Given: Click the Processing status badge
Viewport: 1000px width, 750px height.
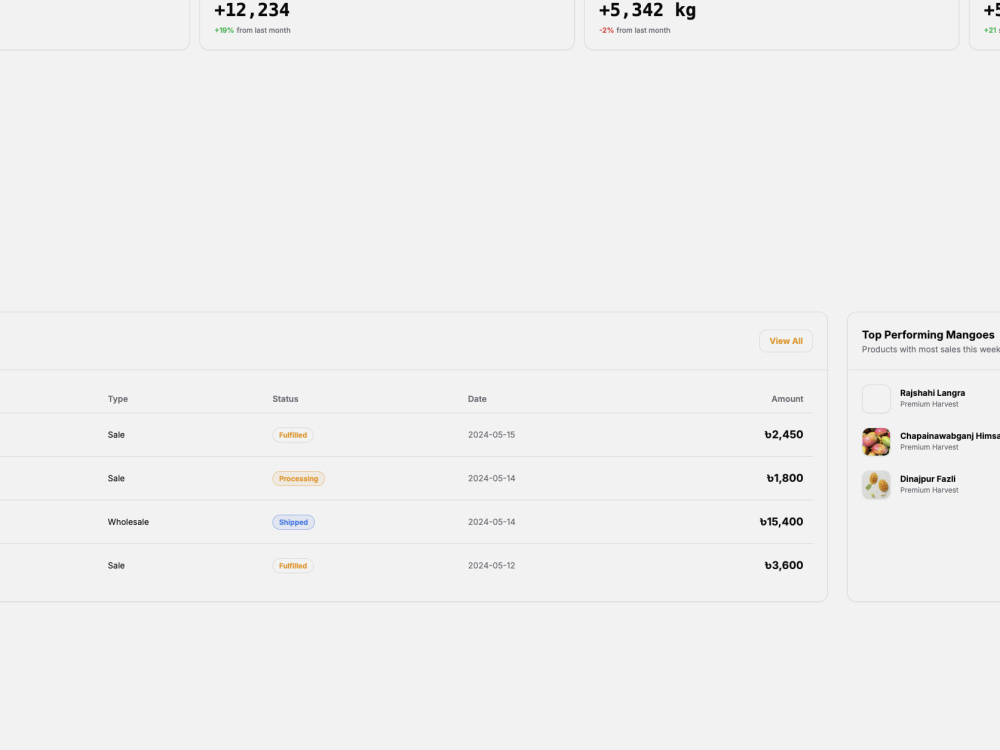Looking at the screenshot, I should pyautogui.click(x=298, y=478).
